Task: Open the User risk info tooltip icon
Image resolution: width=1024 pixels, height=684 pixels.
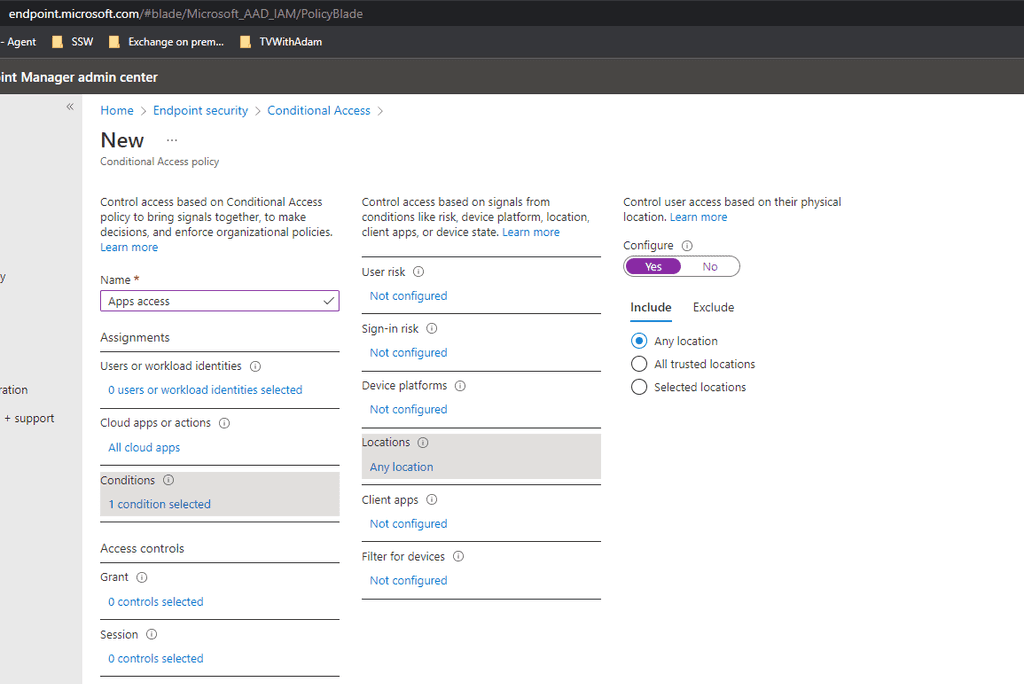Action: pos(417,271)
